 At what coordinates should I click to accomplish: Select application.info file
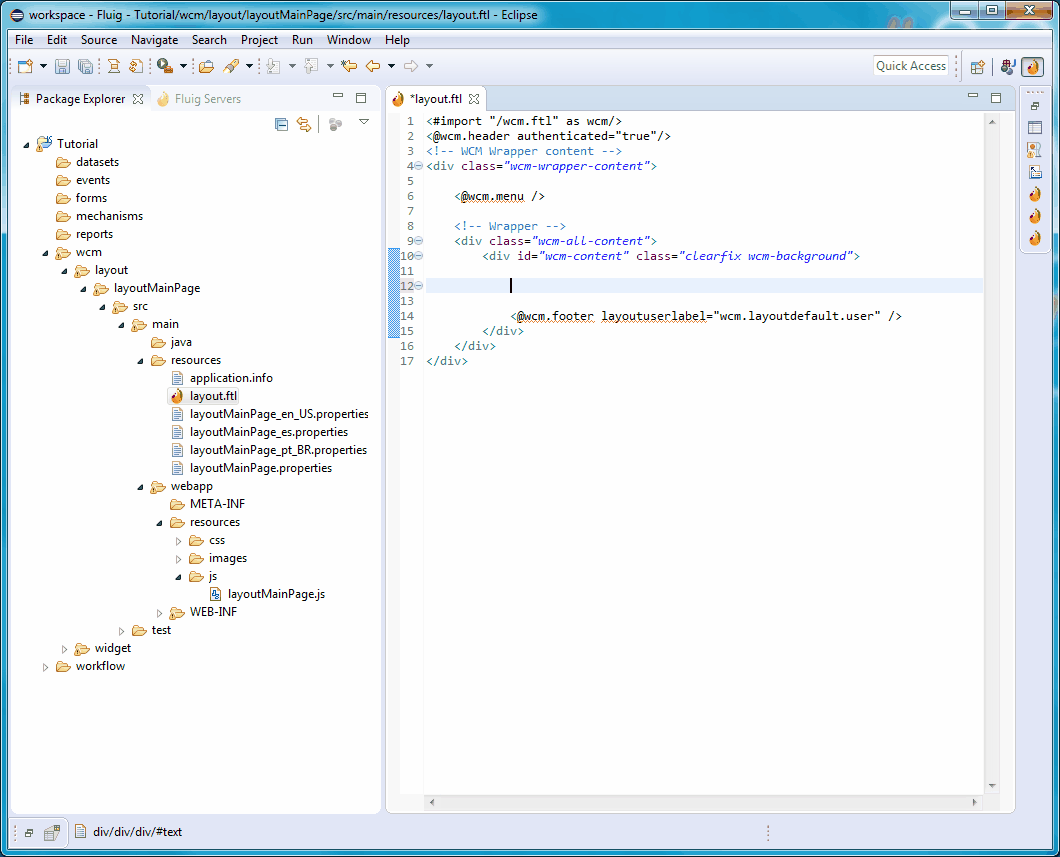click(x=231, y=378)
